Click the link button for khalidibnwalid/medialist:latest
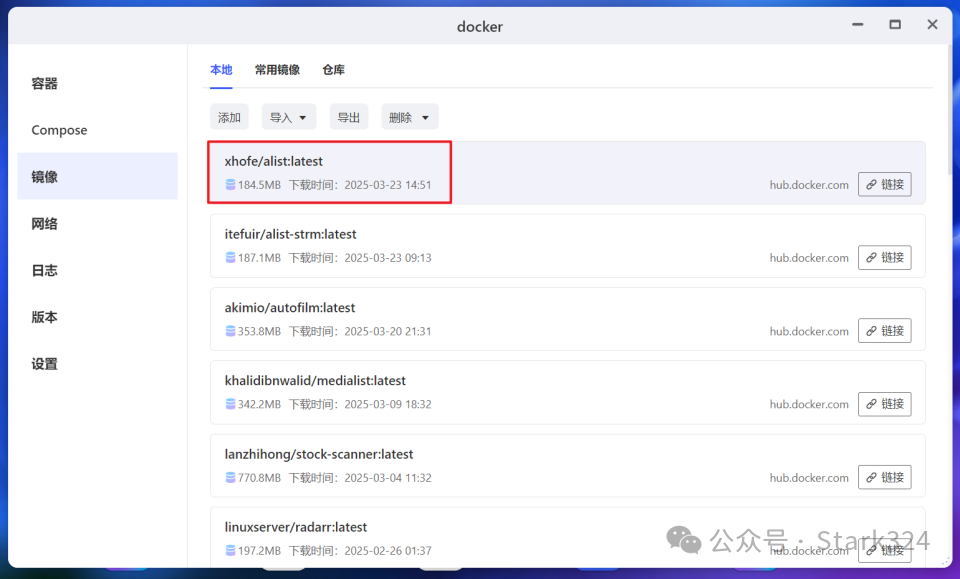The width and height of the screenshot is (960, 579). pyautogui.click(x=884, y=404)
